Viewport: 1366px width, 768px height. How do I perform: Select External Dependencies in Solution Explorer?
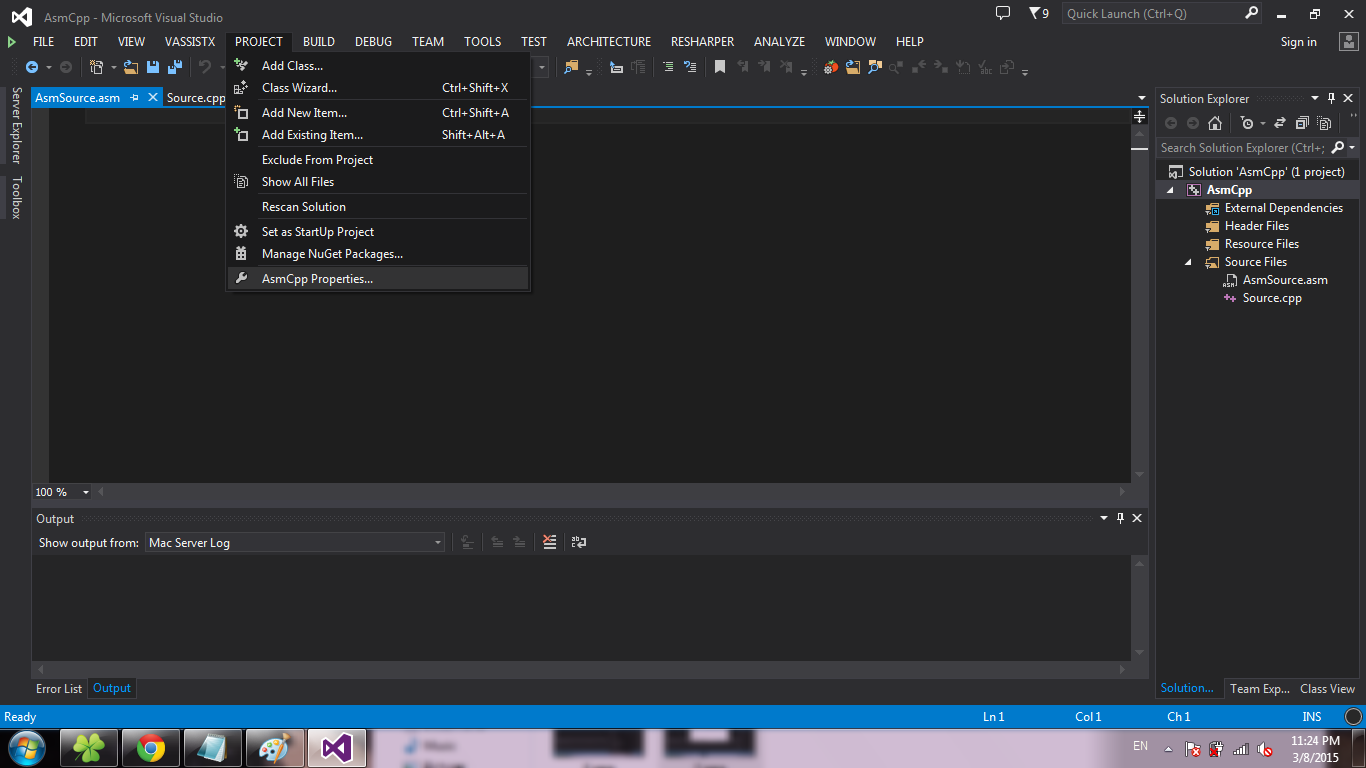coord(1283,208)
